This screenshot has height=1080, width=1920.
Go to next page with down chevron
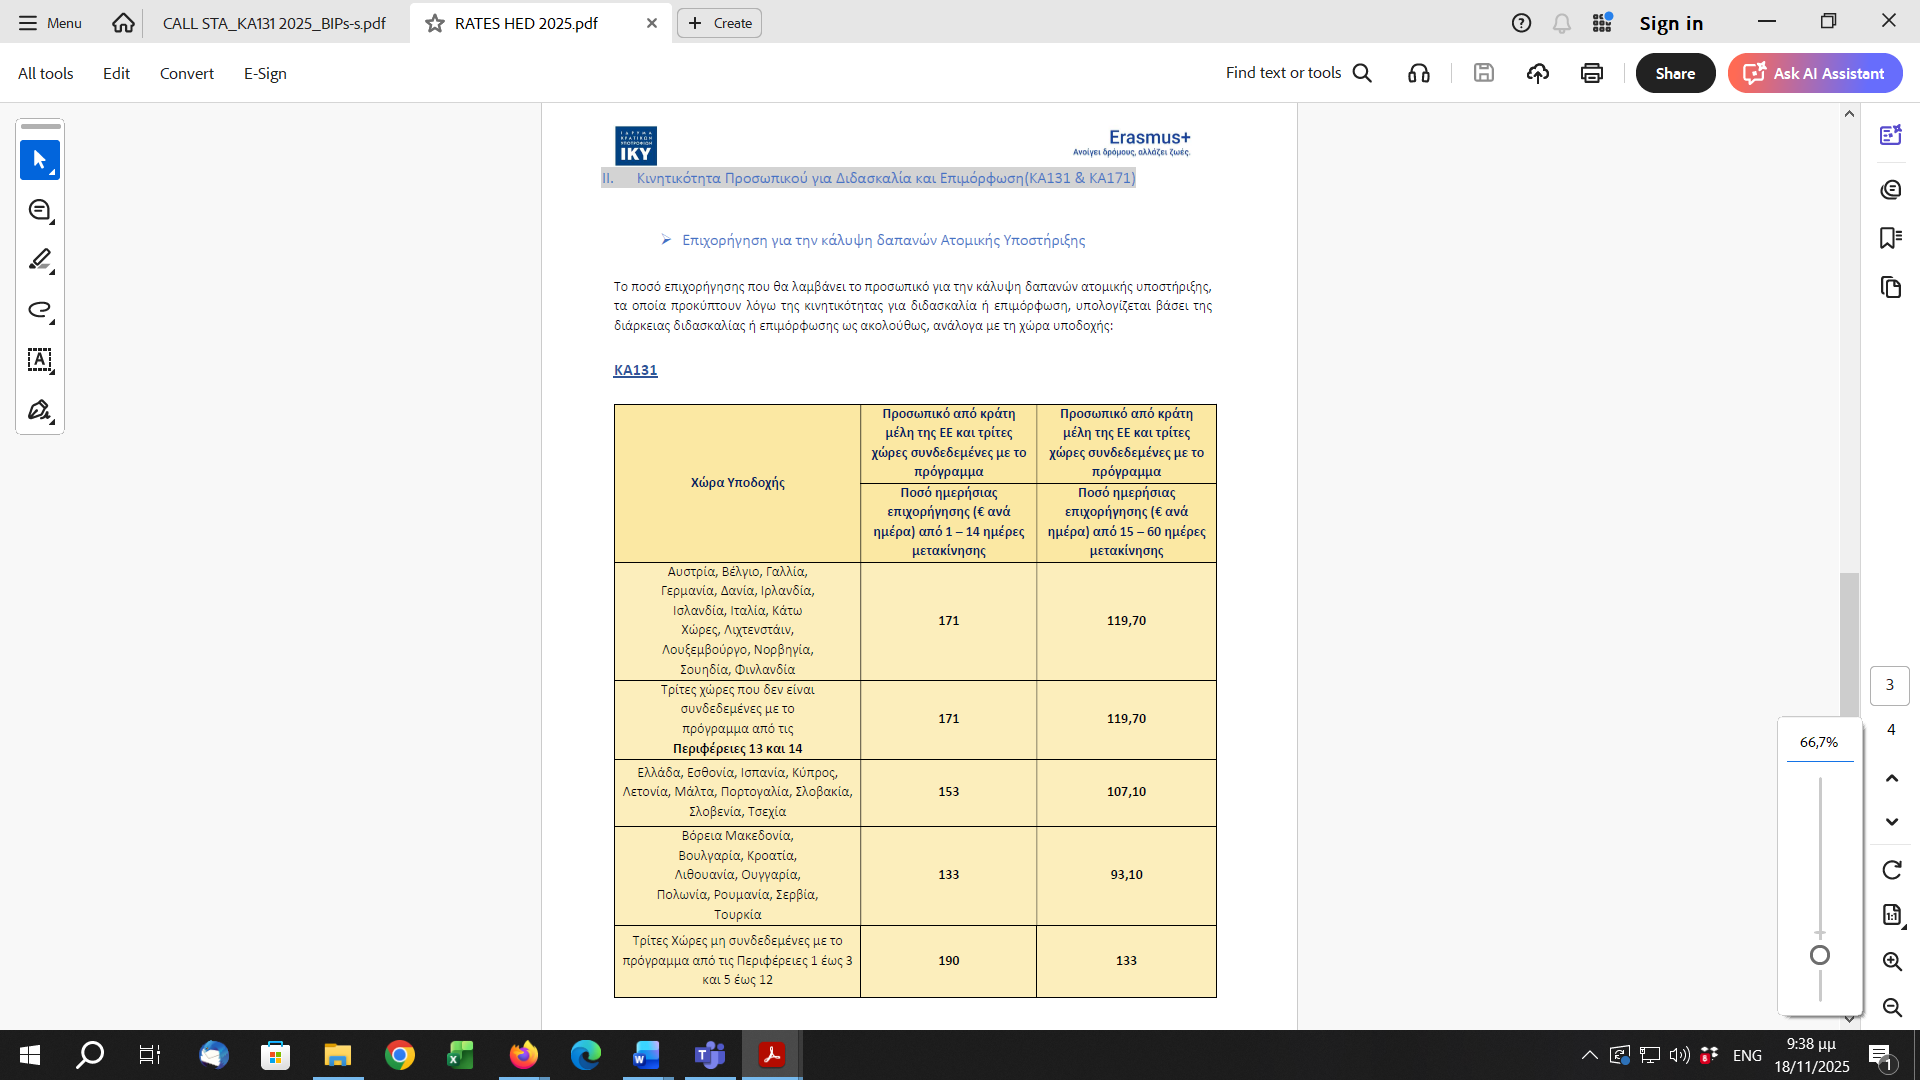[x=1891, y=822]
